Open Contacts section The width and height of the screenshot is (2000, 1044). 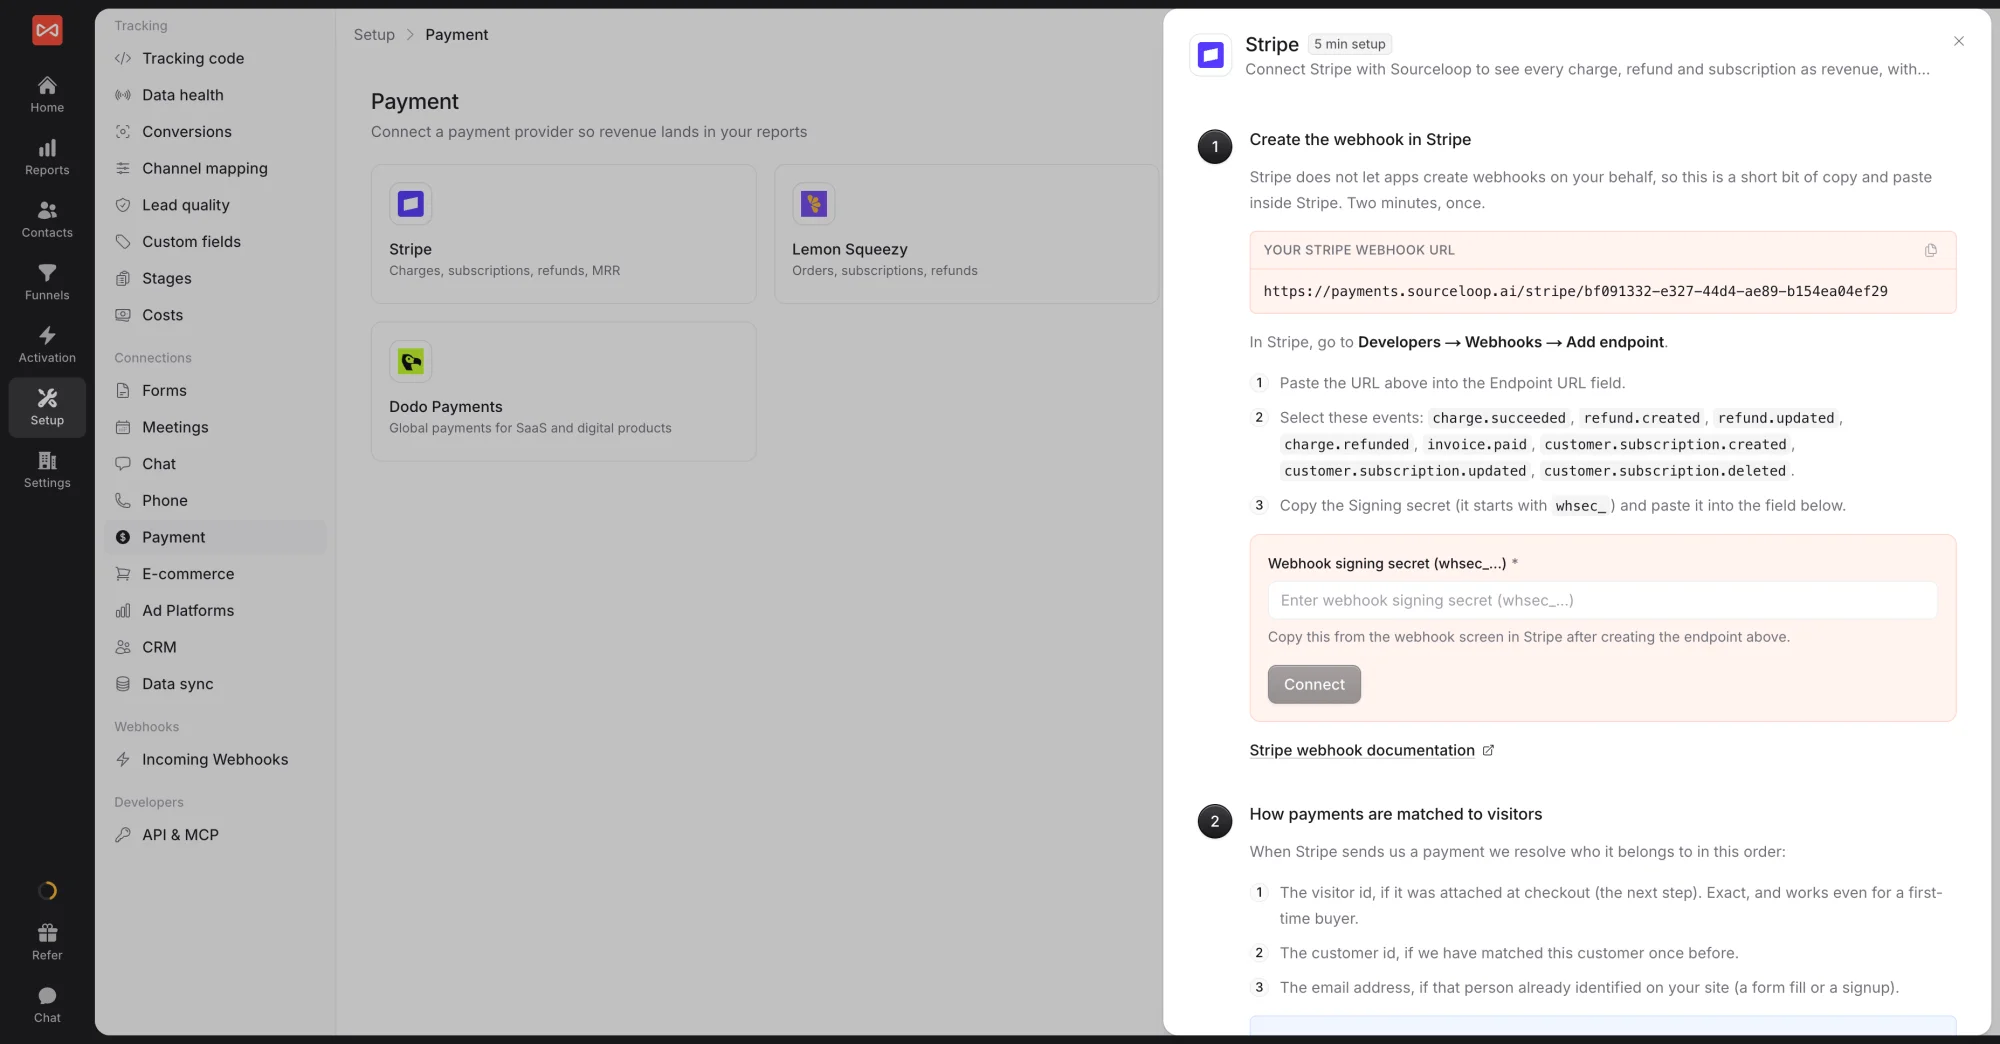point(47,220)
